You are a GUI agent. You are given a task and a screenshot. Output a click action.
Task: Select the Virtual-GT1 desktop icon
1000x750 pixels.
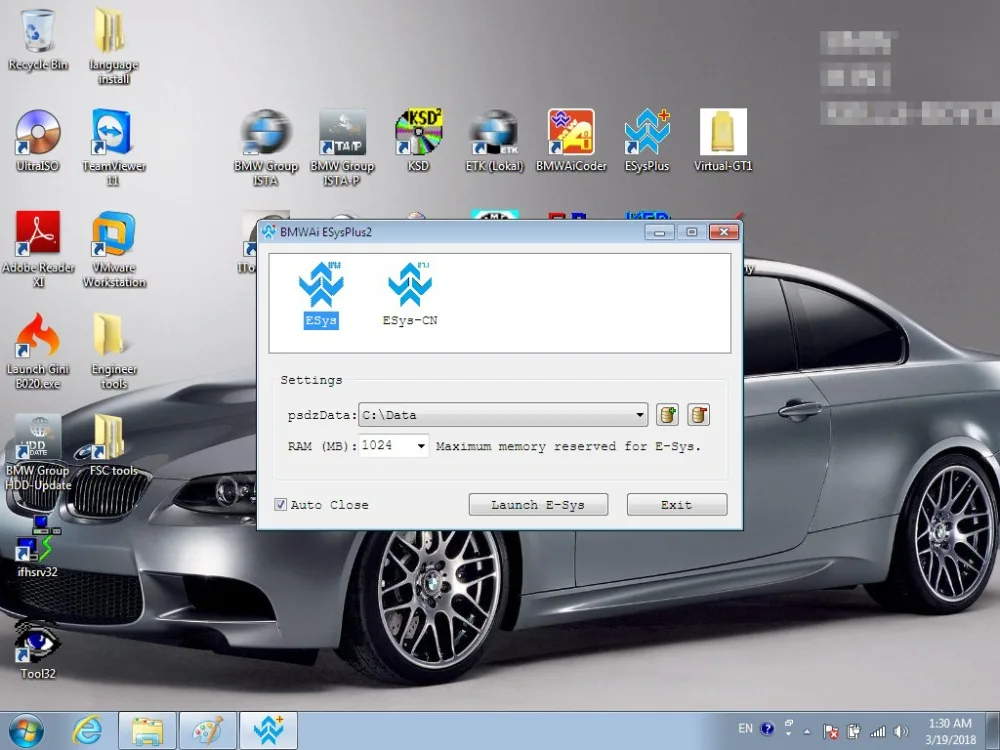723,140
